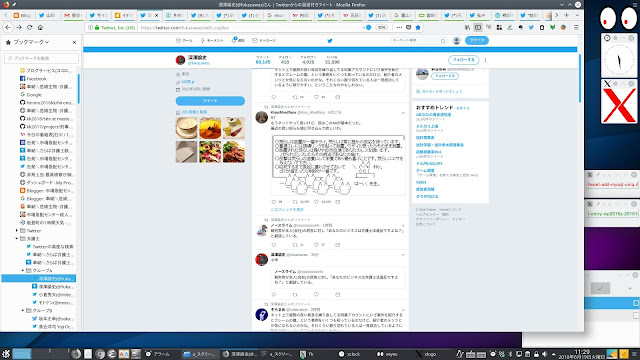Click the first recommended trend hashtag

433,115
